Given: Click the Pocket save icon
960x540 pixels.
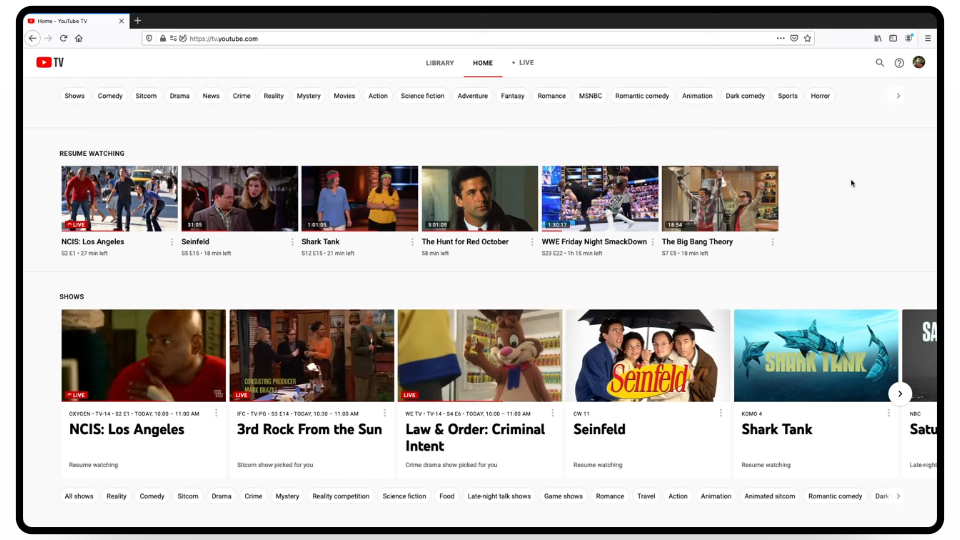Looking at the screenshot, I should [794, 38].
